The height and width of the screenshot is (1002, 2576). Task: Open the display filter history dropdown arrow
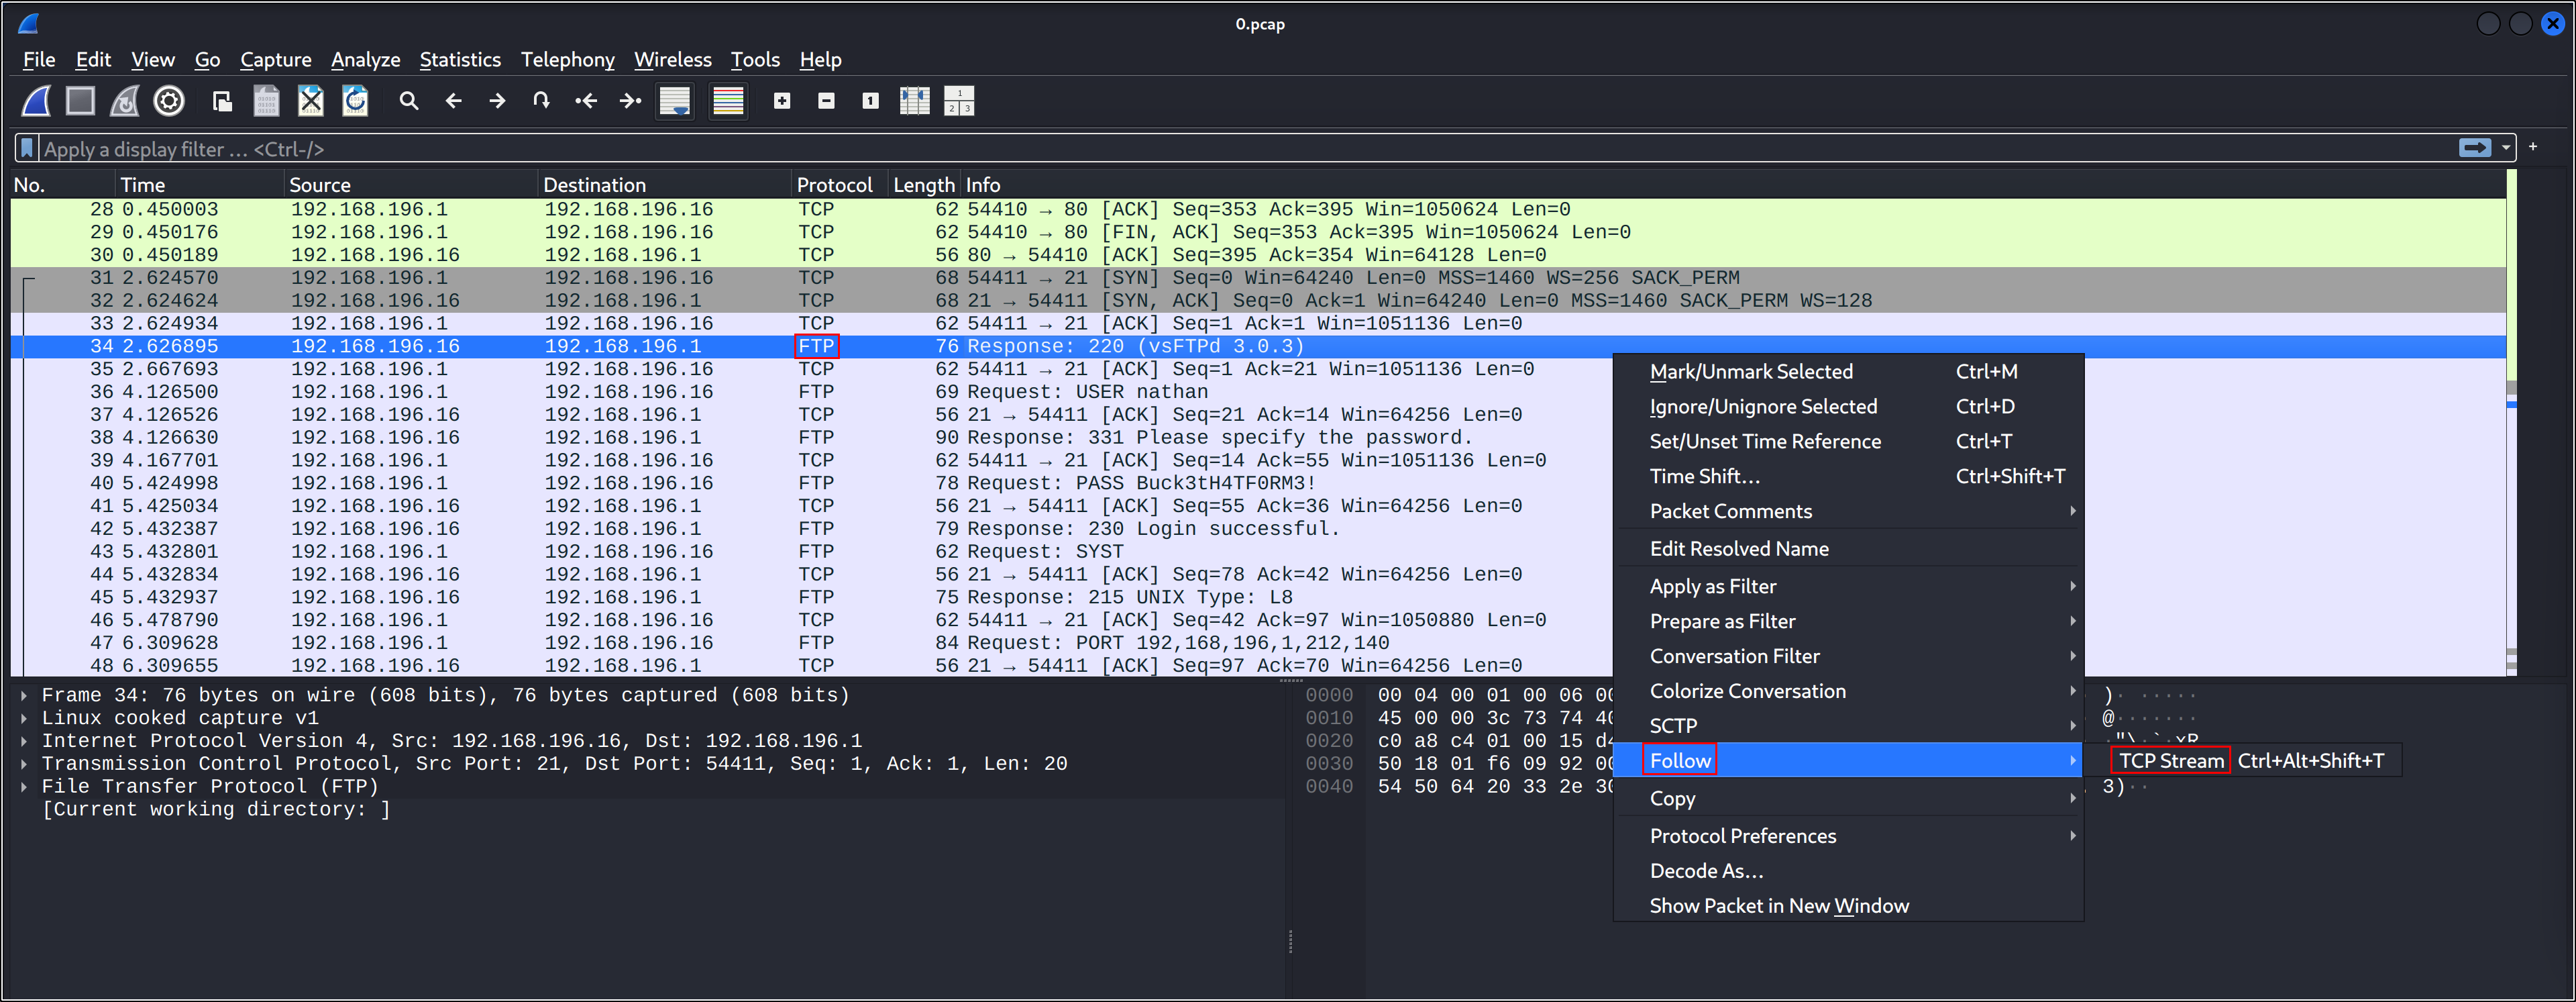2506,148
